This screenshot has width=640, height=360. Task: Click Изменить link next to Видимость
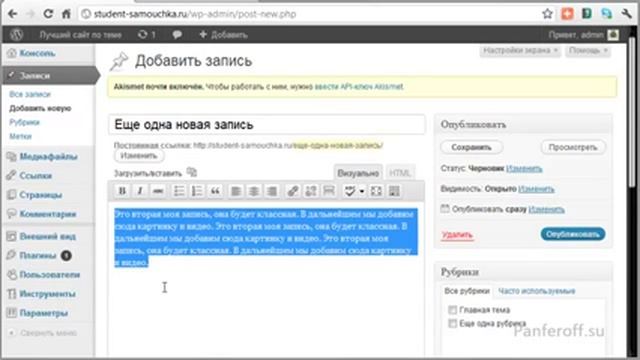click(x=536, y=189)
